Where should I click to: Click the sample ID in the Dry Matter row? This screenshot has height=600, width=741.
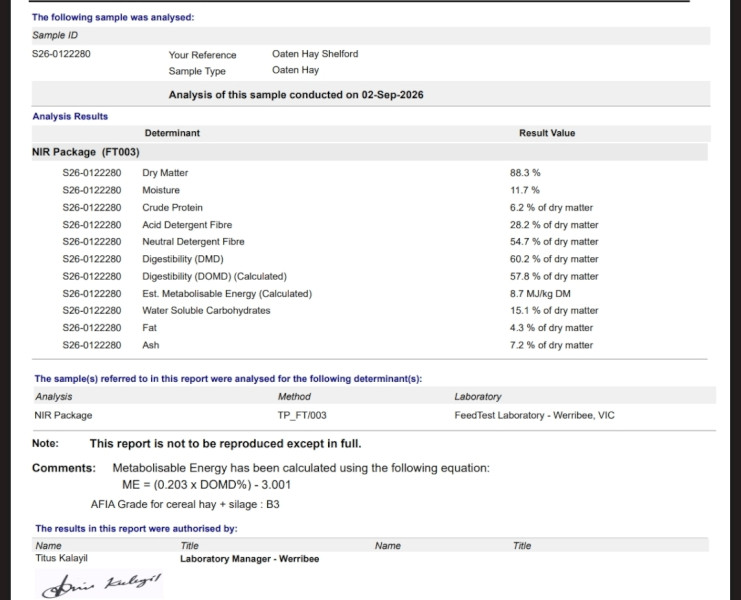coord(92,173)
